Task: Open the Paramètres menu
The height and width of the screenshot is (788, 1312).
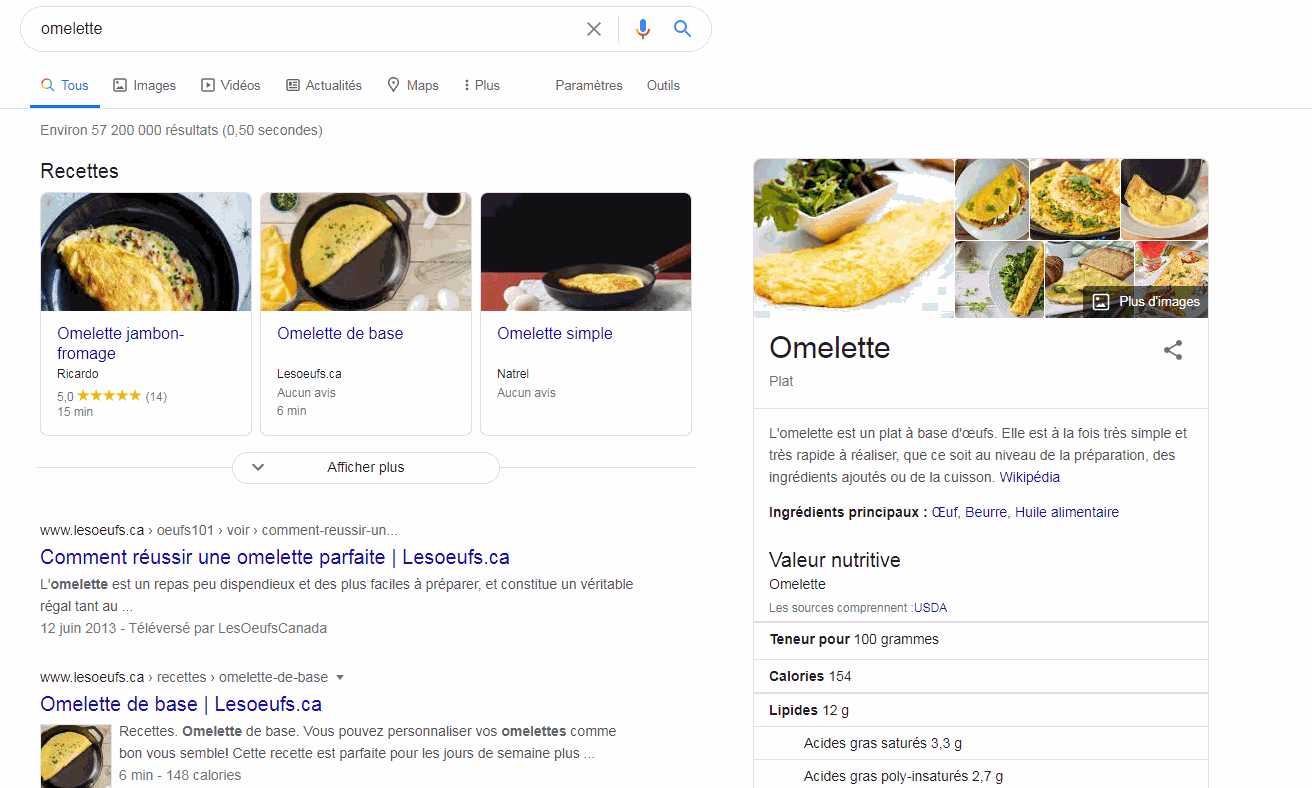Action: click(589, 86)
